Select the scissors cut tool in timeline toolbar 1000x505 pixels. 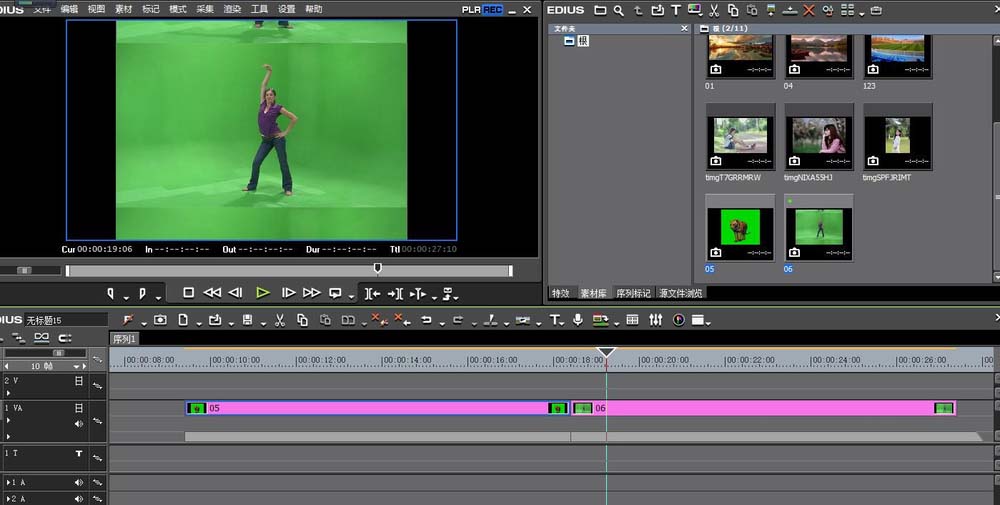[279, 320]
